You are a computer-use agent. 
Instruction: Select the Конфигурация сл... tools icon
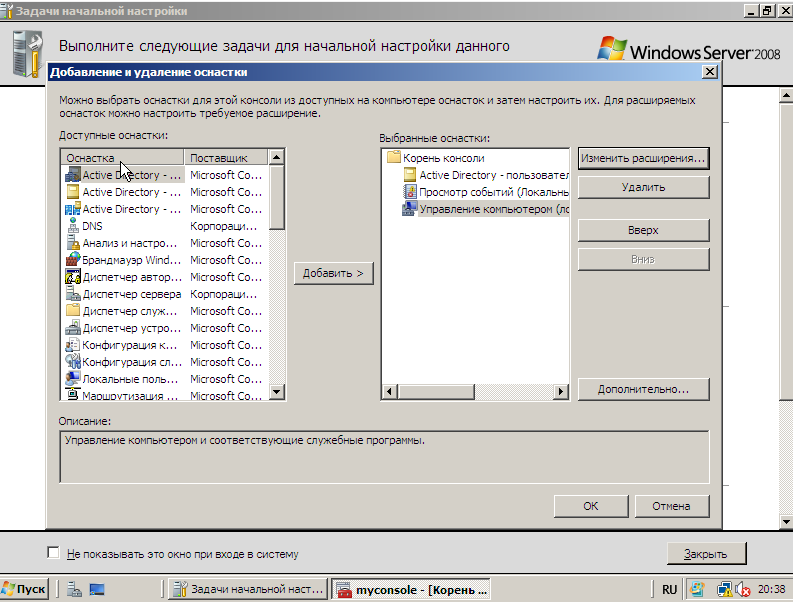(73, 362)
